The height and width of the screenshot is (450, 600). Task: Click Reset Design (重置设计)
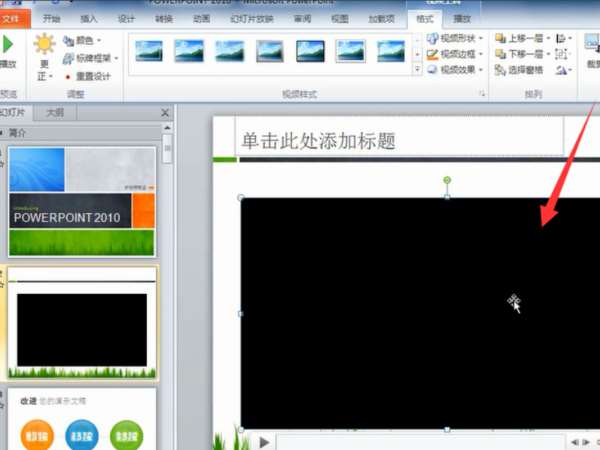[87, 77]
